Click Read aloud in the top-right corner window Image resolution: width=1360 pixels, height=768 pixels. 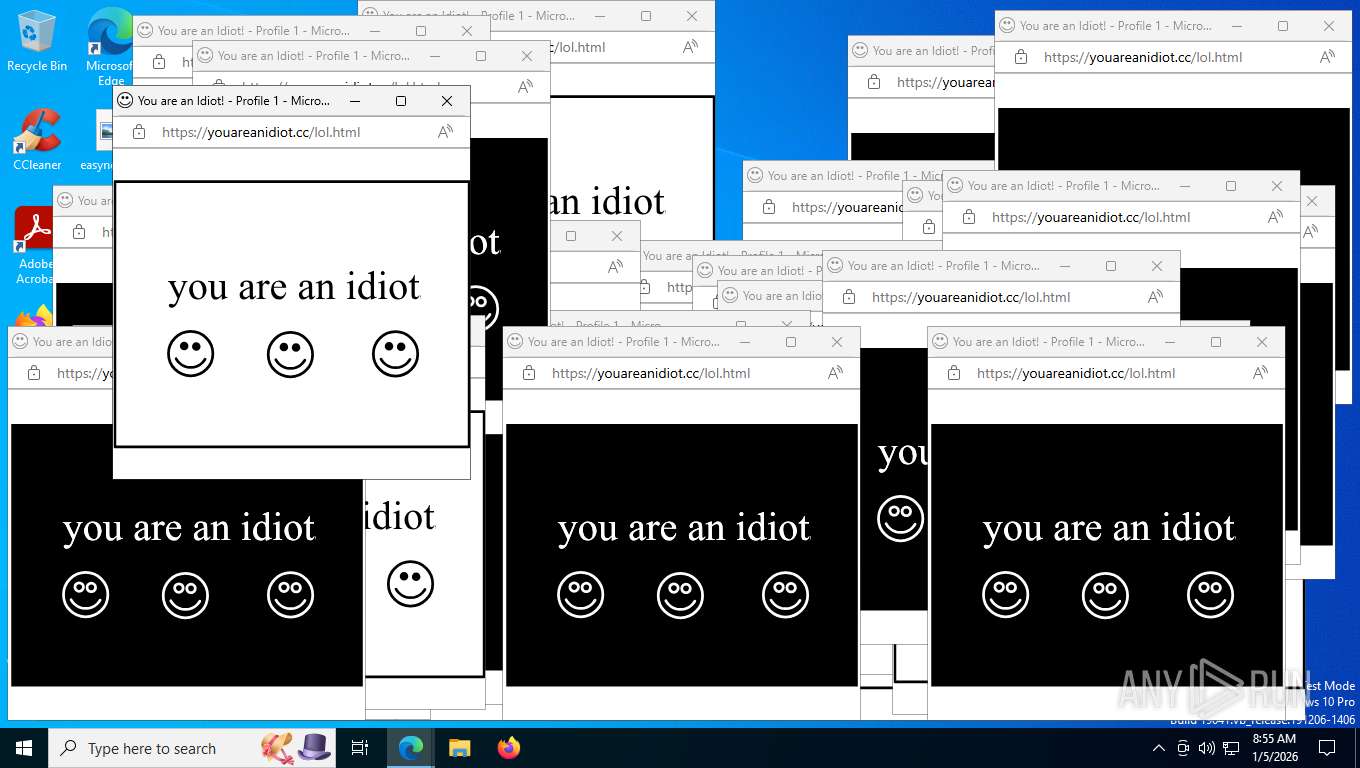click(1328, 57)
